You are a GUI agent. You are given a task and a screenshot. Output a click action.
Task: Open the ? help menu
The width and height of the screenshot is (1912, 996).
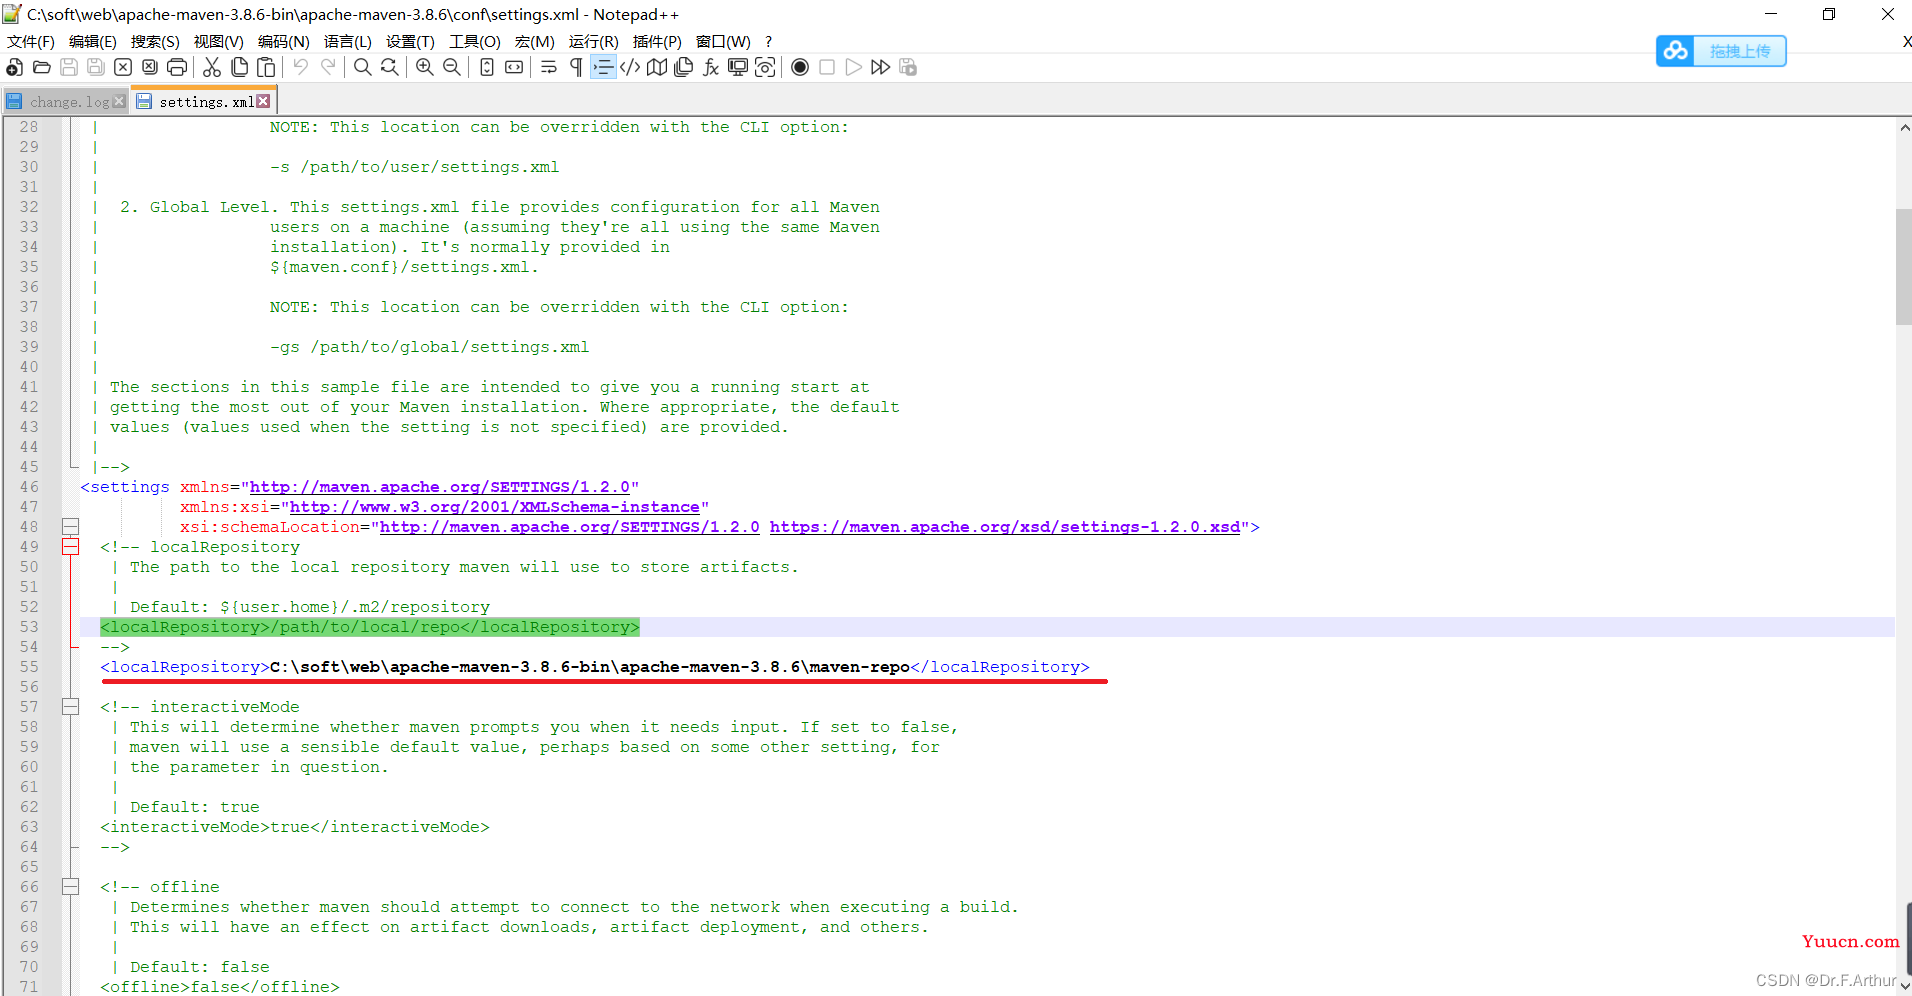coord(768,41)
